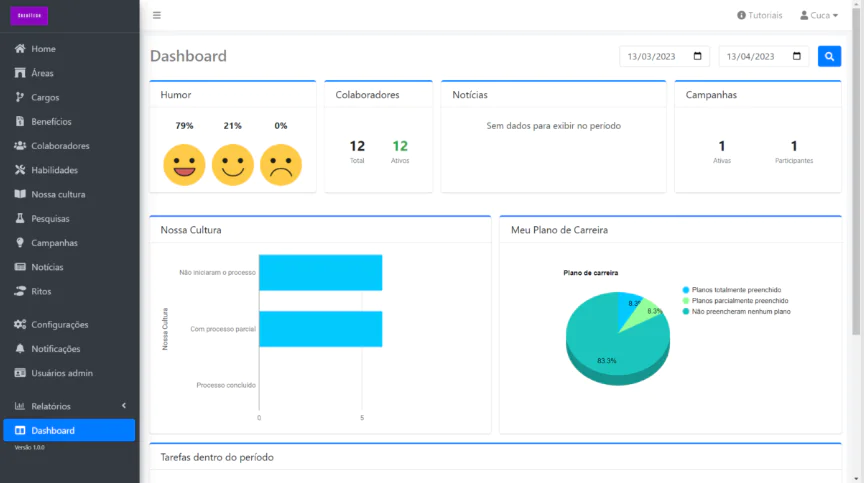Image resolution: width=864 pixels, height=483 pixels.
Task: Open the Cuca user dropdown
Action: tap(819, 15)
